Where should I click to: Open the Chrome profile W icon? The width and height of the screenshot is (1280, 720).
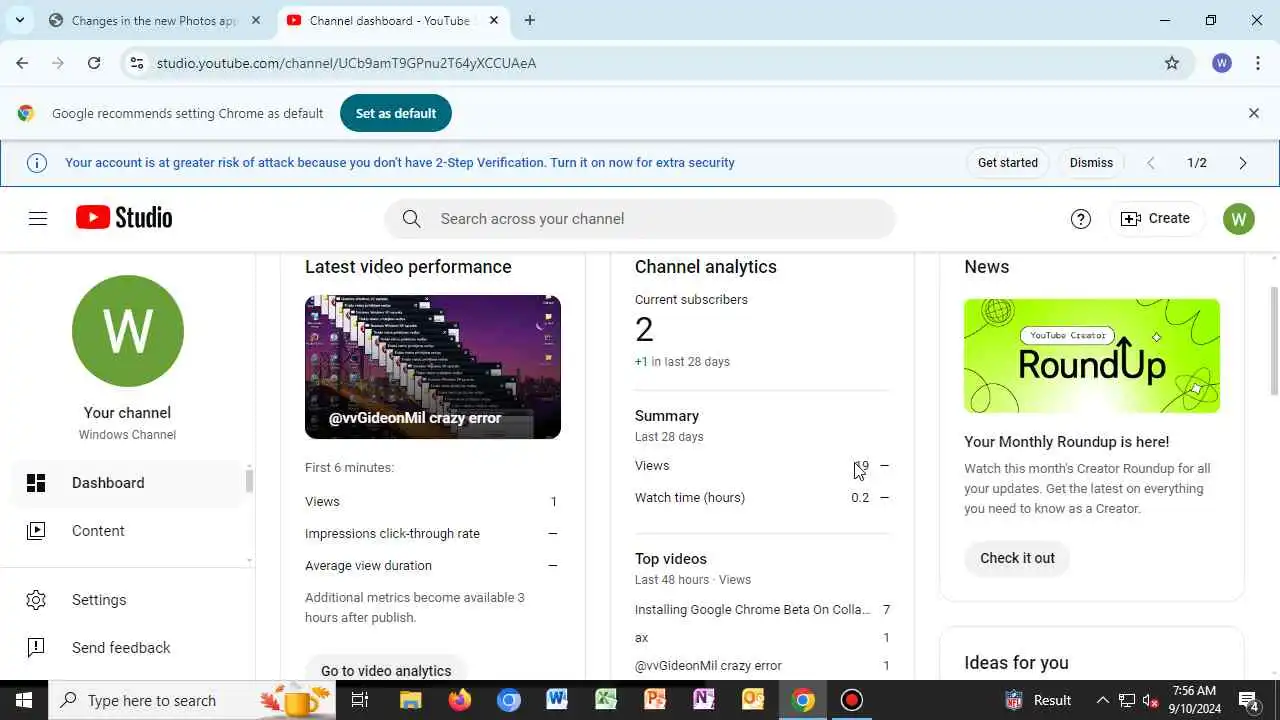[x=1222, y=63]
